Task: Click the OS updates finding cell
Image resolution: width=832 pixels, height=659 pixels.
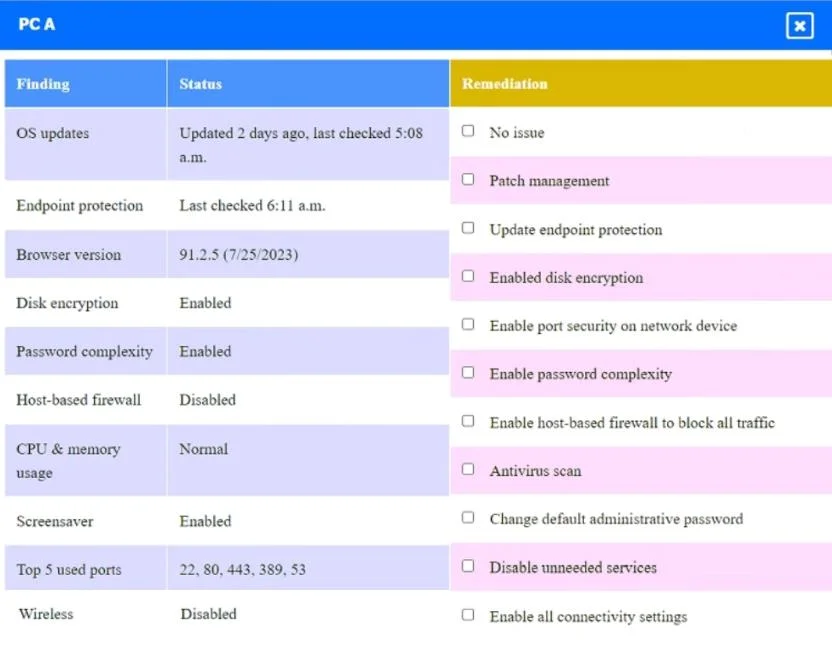Action: (85, 144)
